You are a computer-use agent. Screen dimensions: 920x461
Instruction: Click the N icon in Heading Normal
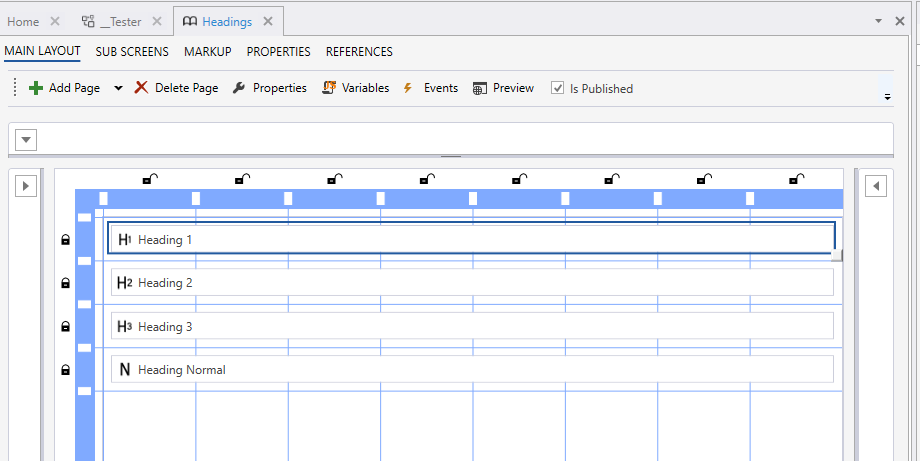coord(124,370)
